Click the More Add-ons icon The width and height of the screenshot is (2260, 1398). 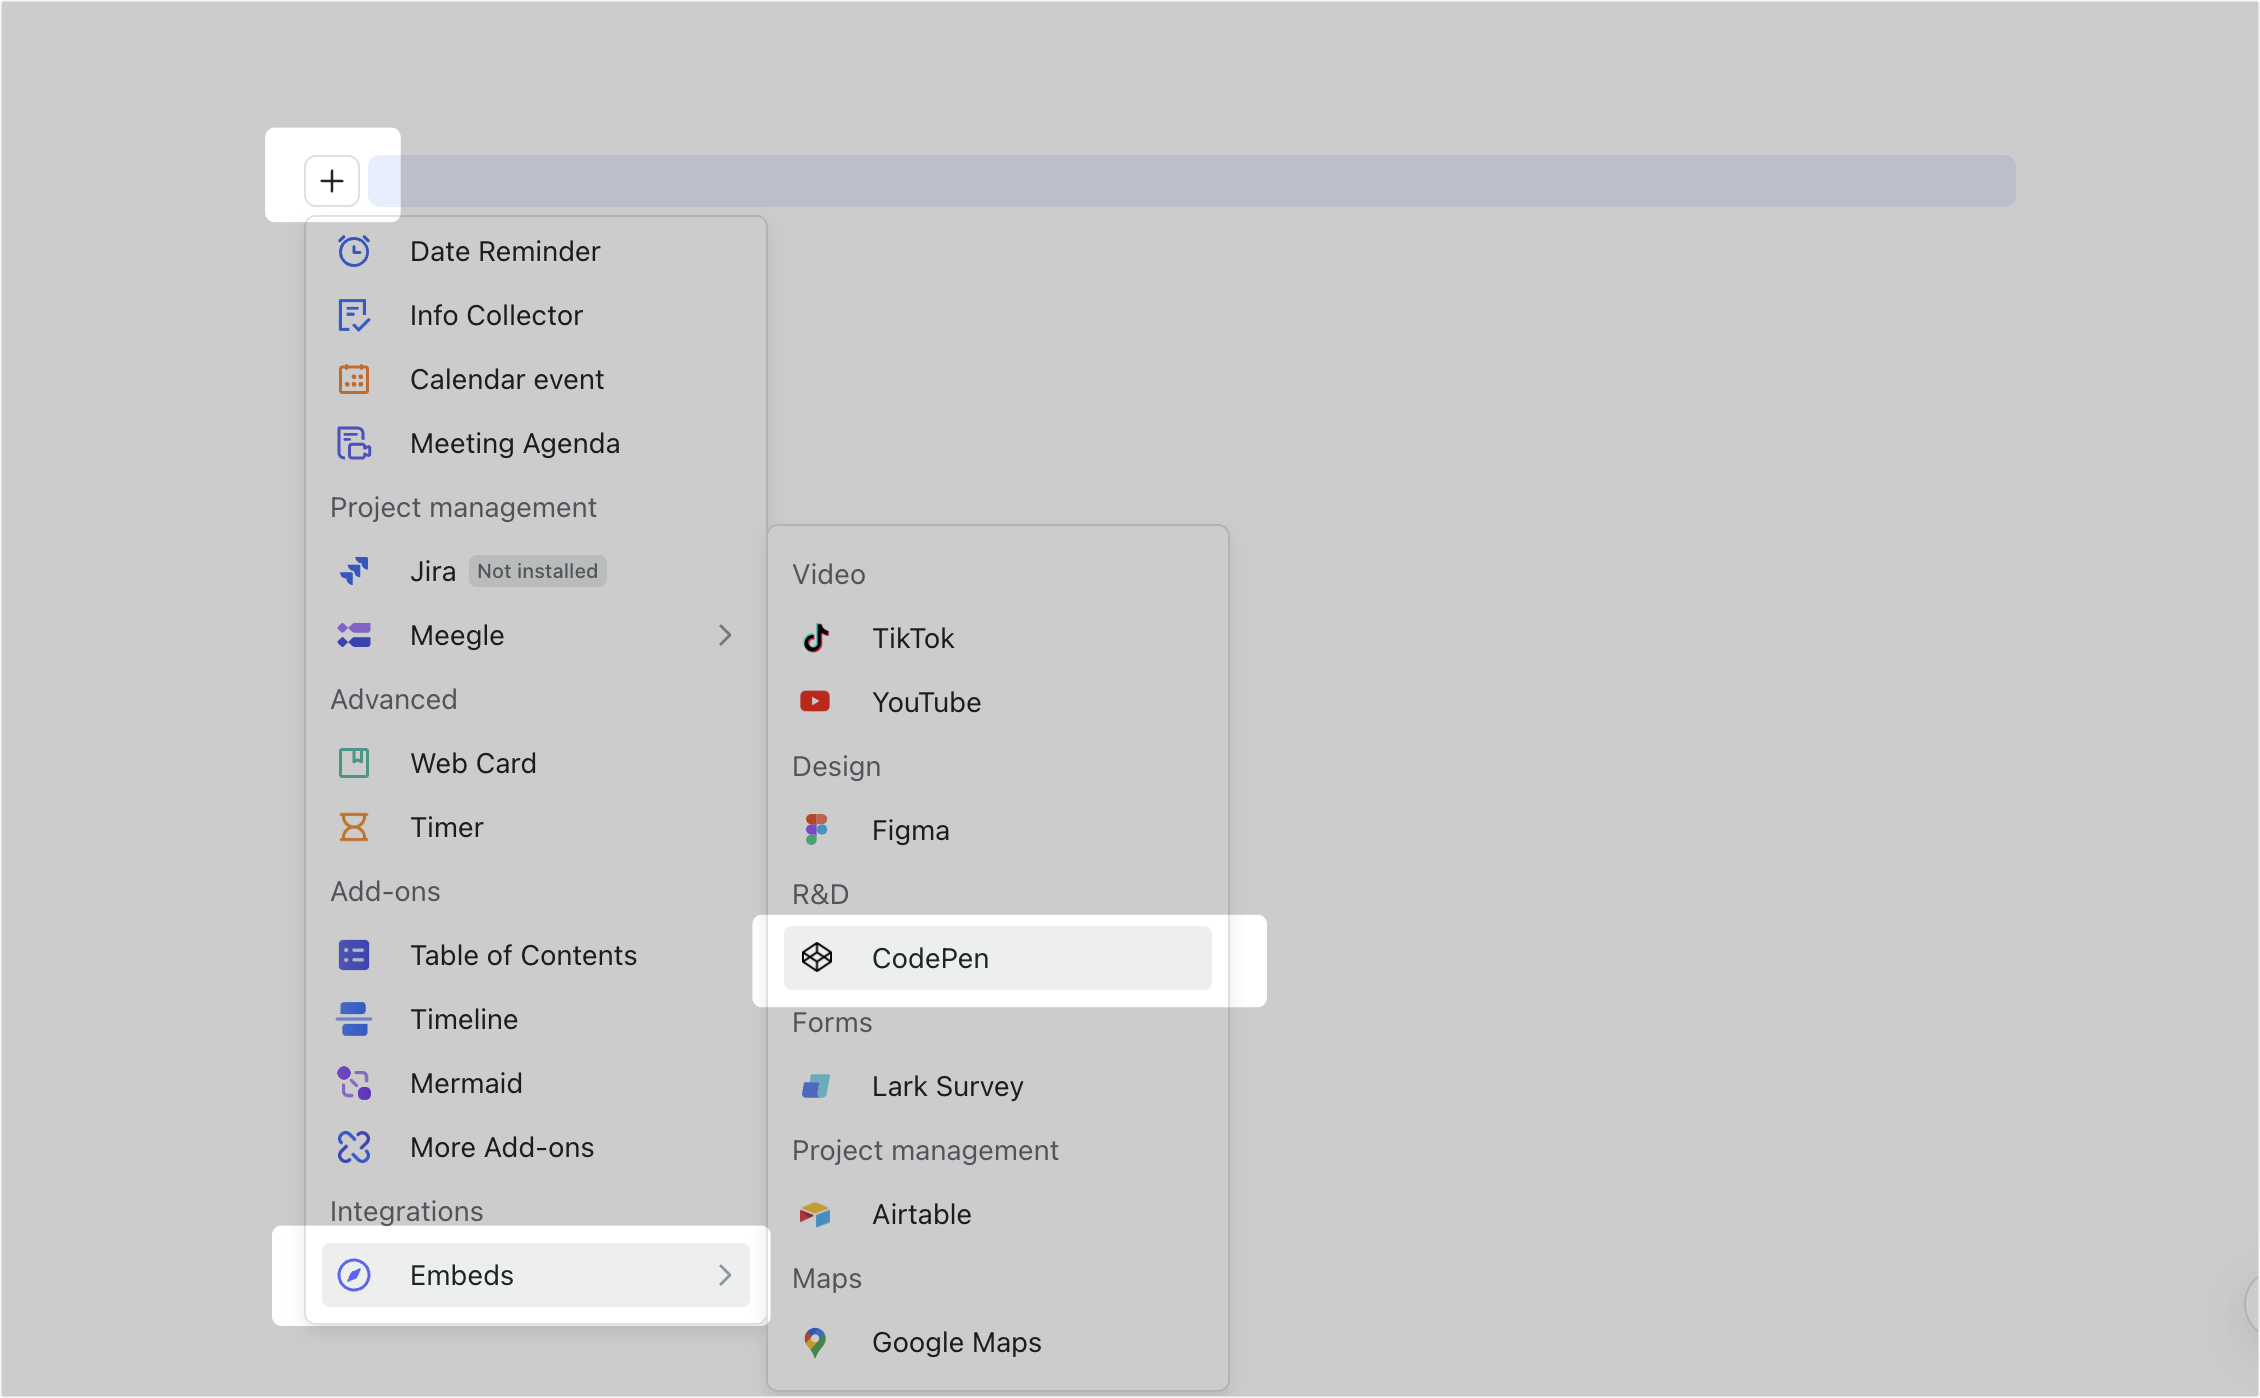[x=354, y=1147]
